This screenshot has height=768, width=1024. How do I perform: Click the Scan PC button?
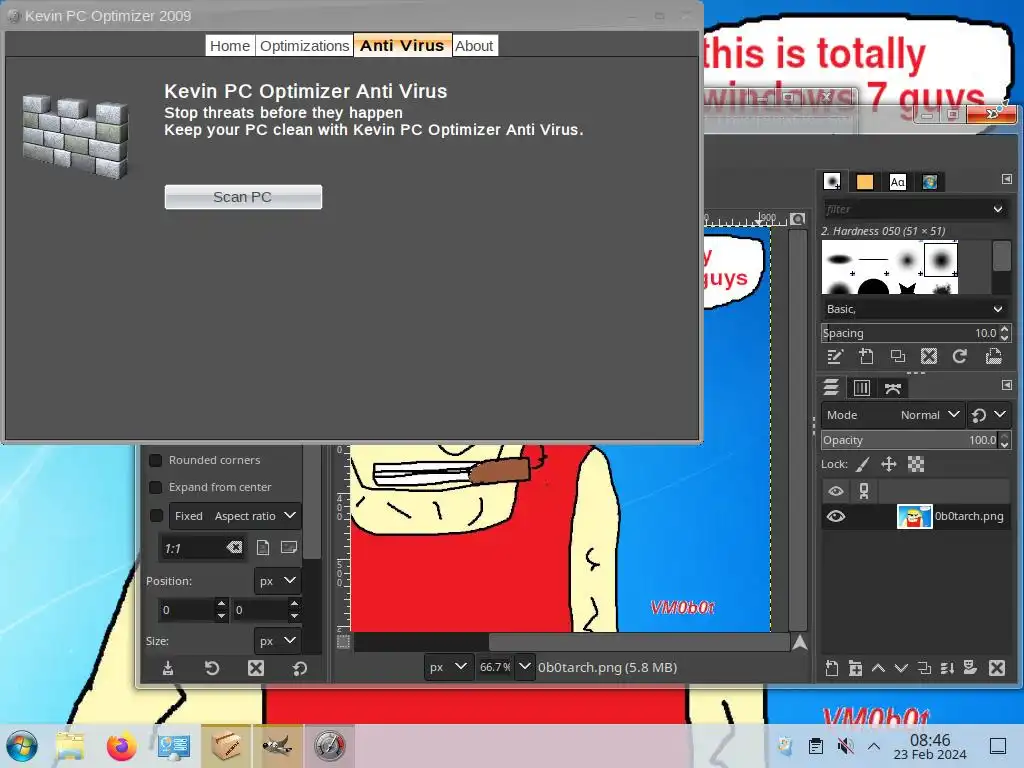click(x=243, y=197)
